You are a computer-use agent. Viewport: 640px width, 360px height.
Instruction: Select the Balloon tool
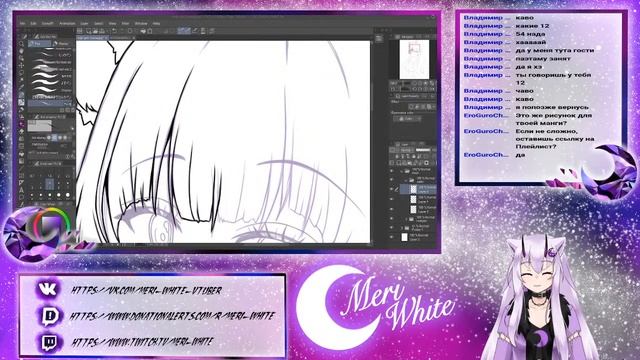21,197
